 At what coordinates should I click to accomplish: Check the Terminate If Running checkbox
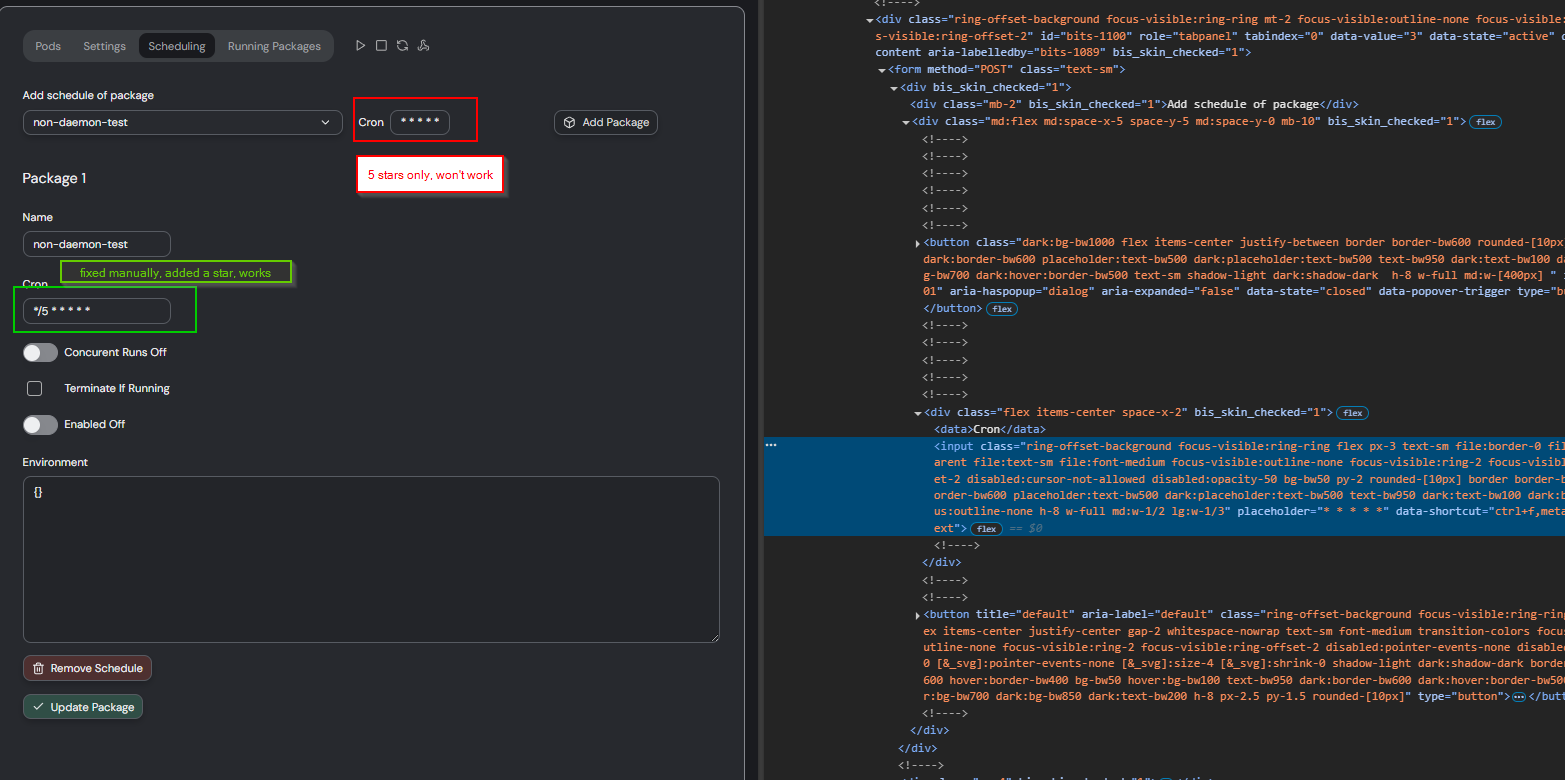(35, 388)
